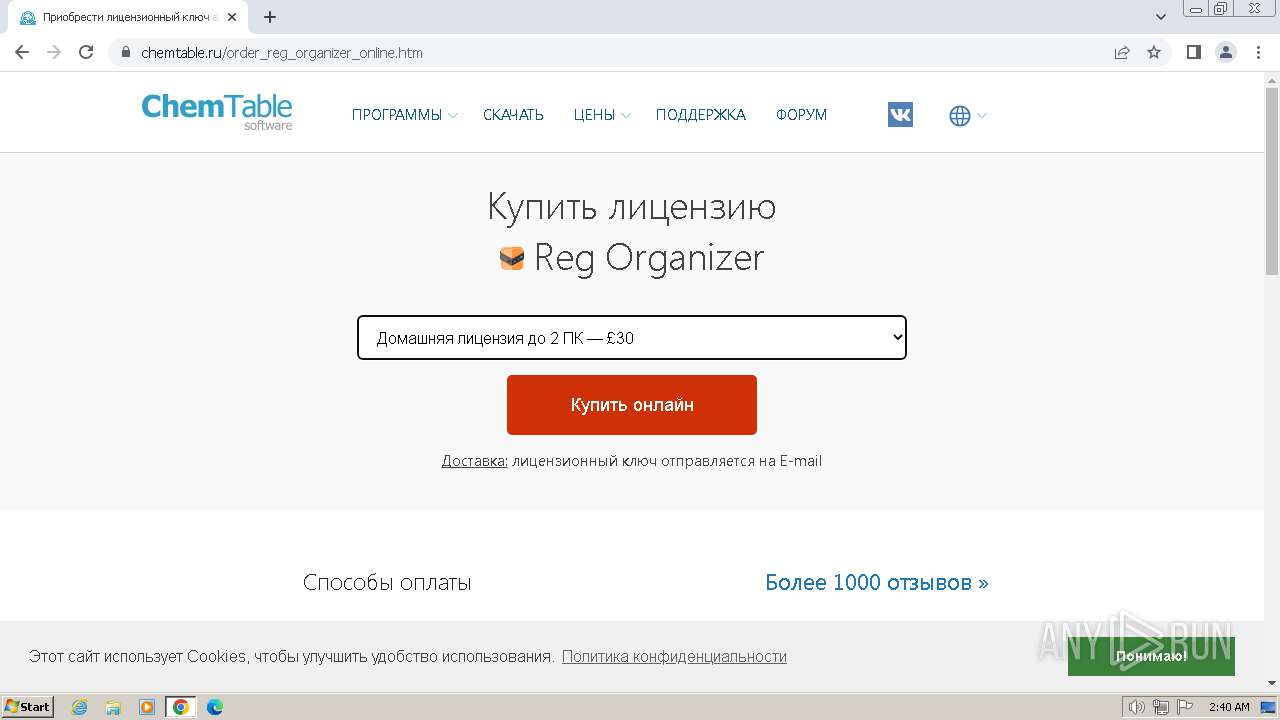Click Show desktop button in taskbar
1280x720 pixels.
[x=1269, y=707]
